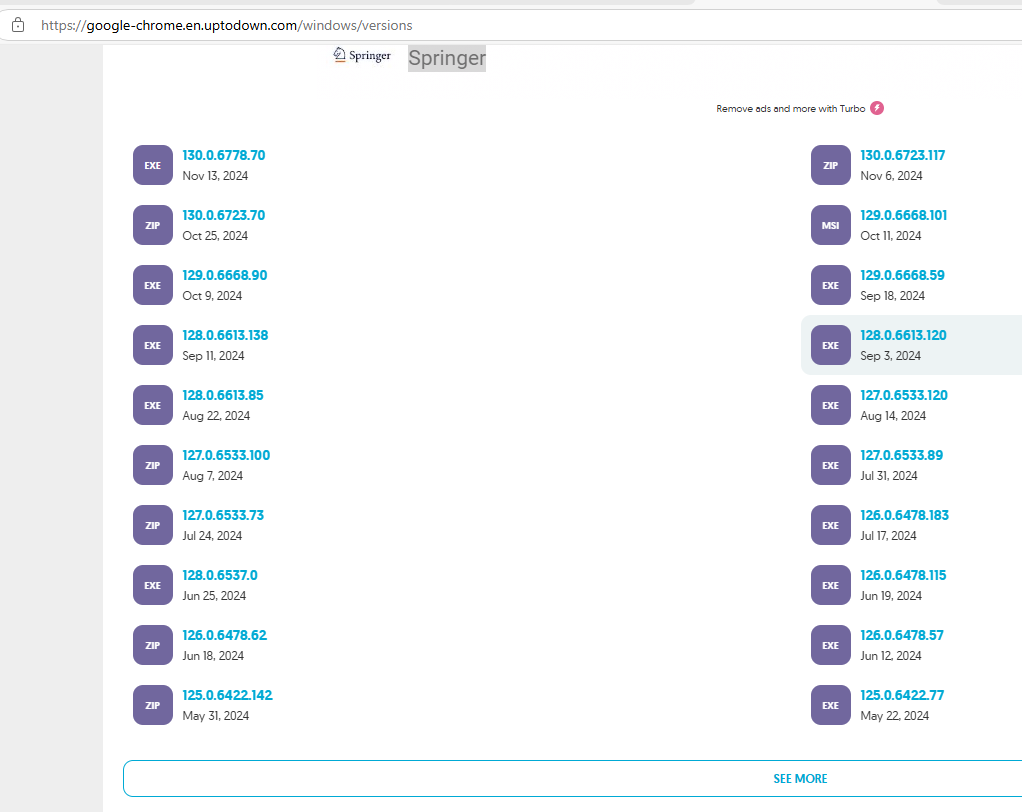The image size is (1022, 812).
Task: Click the site security lock icon
Action: (18, 25)
